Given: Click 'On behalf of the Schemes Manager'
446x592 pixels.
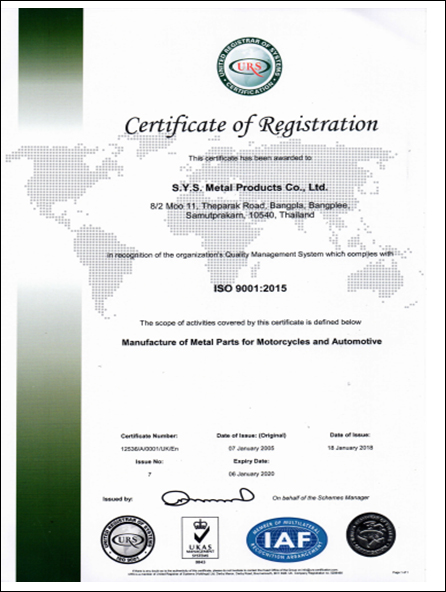Looking at the screenshot, I should point(321,498).
